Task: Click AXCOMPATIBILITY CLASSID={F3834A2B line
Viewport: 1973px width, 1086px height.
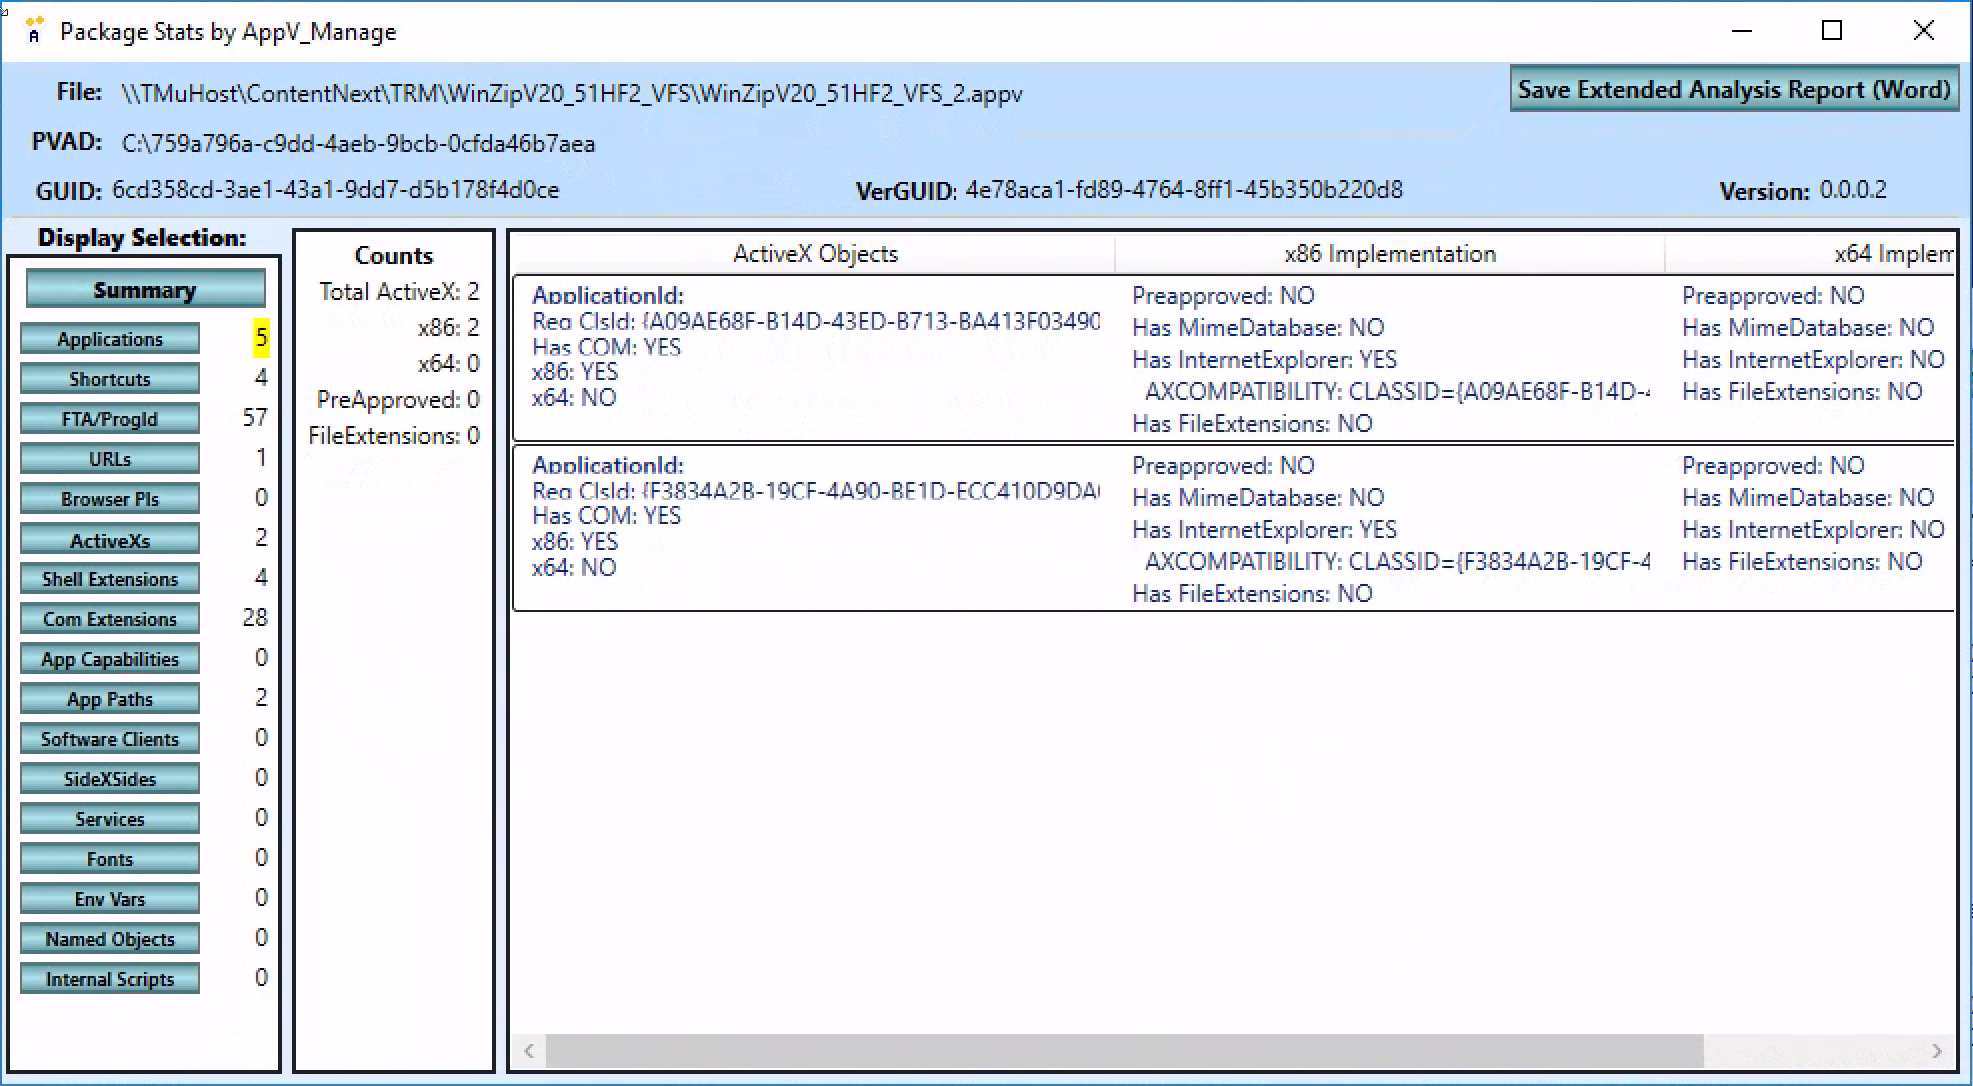Action: pos(1398,562)
